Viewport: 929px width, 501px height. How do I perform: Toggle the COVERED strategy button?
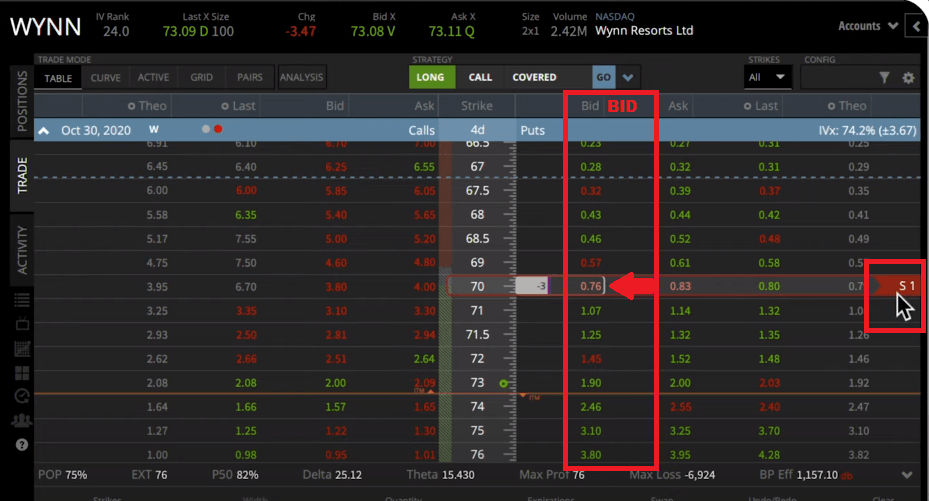point(534,77)
